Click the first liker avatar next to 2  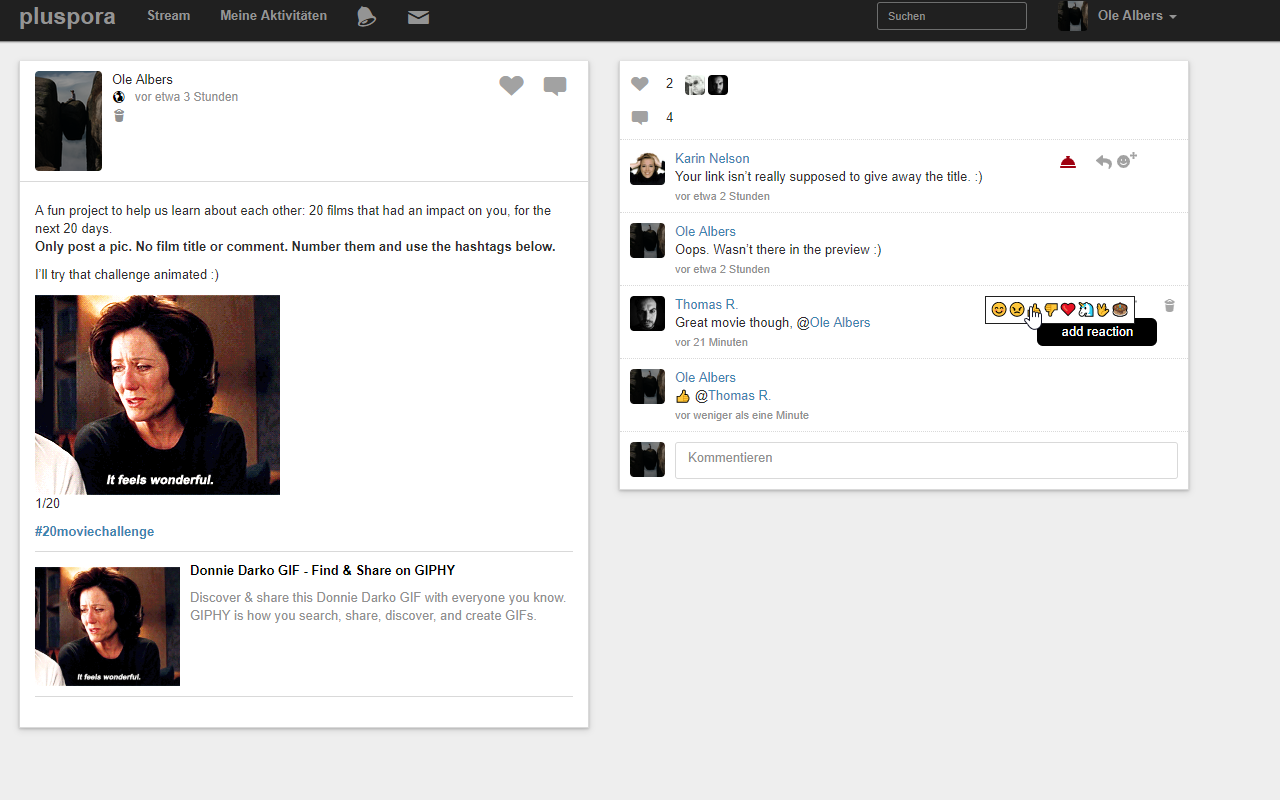tap(695, 85)
